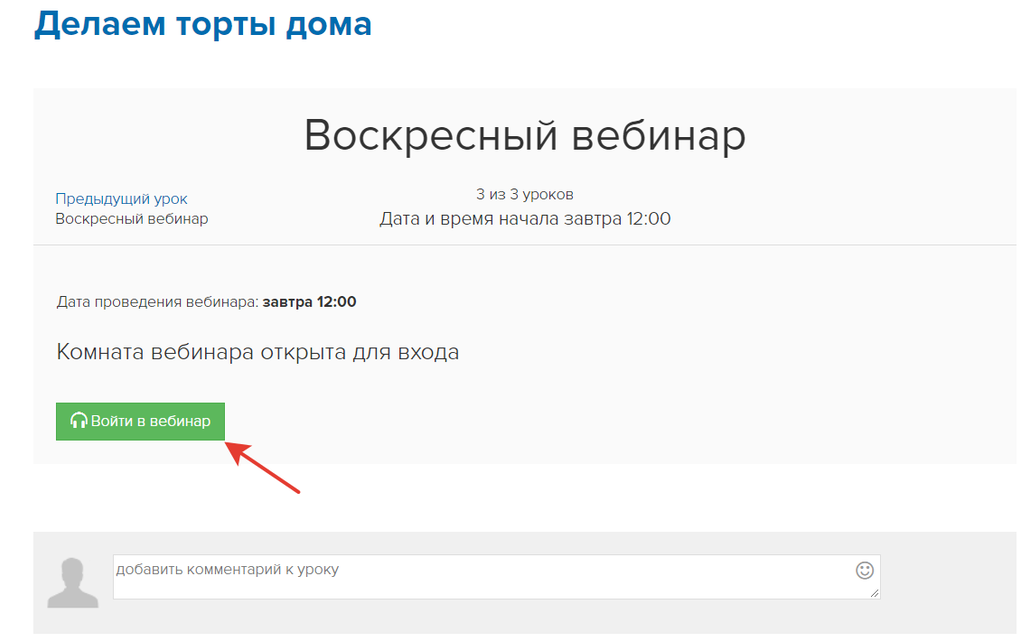Click the bold "завтра 12:00" text

[x=309, y=301]
